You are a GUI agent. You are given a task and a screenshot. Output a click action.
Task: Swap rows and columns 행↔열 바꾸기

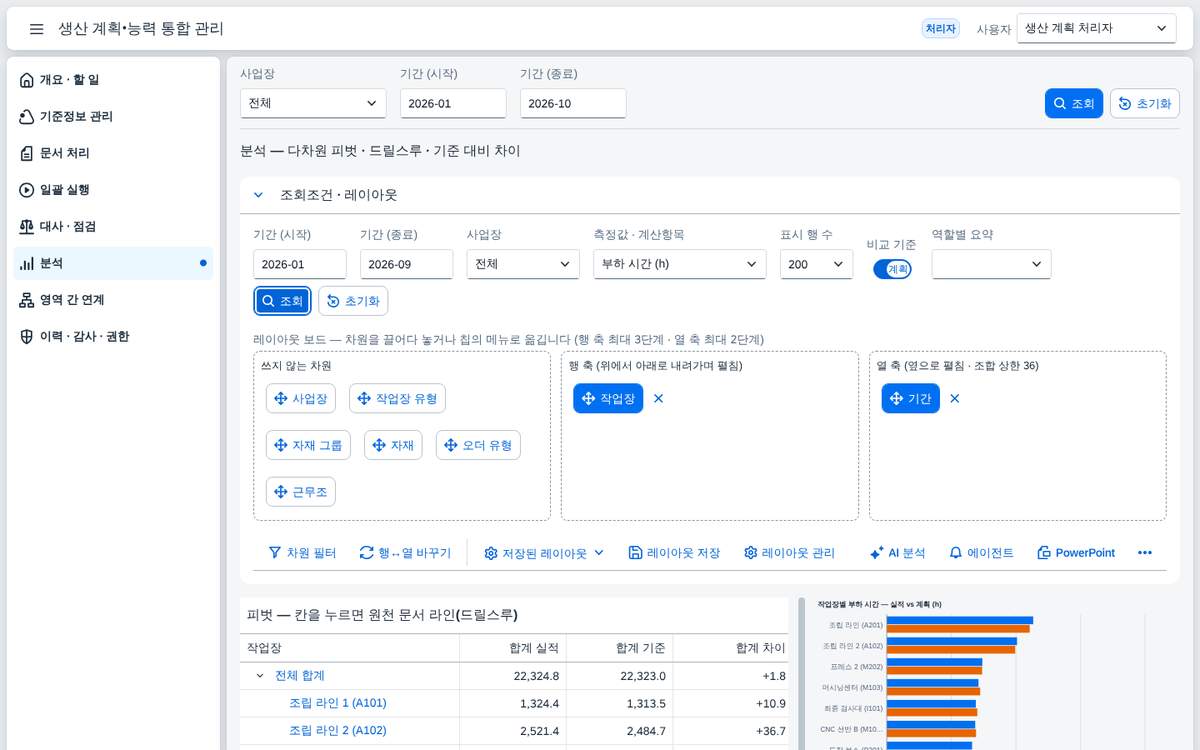pos(405,553)
